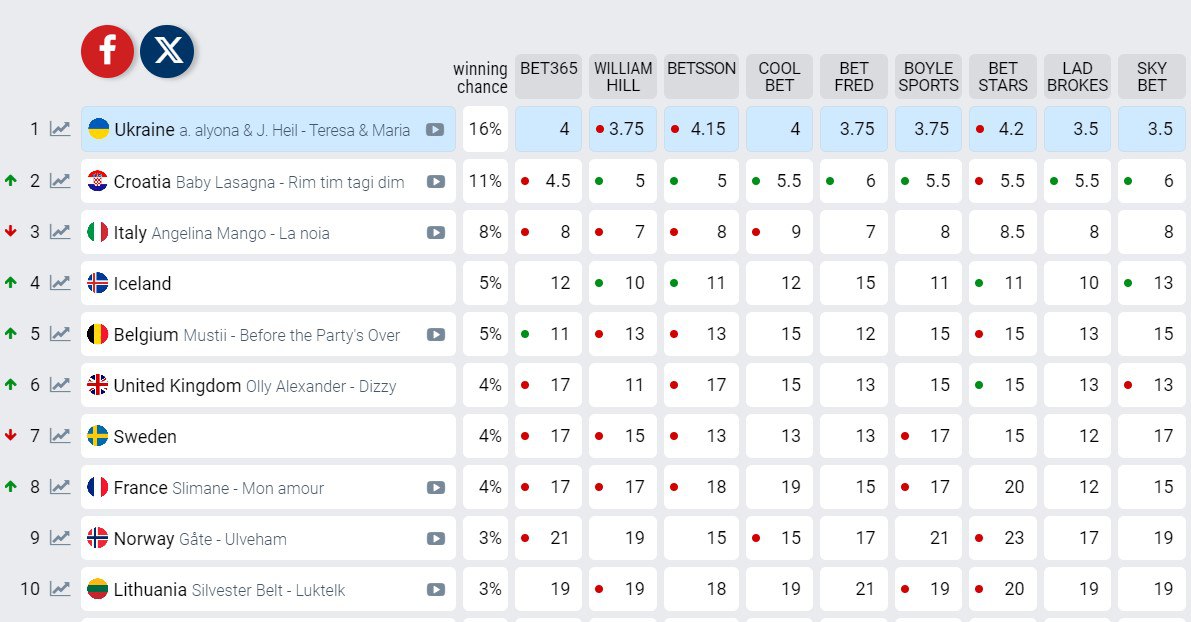1191x622 pixels.
Task: Open the United Kingdom entry link
Action: (x=177, y=386)
